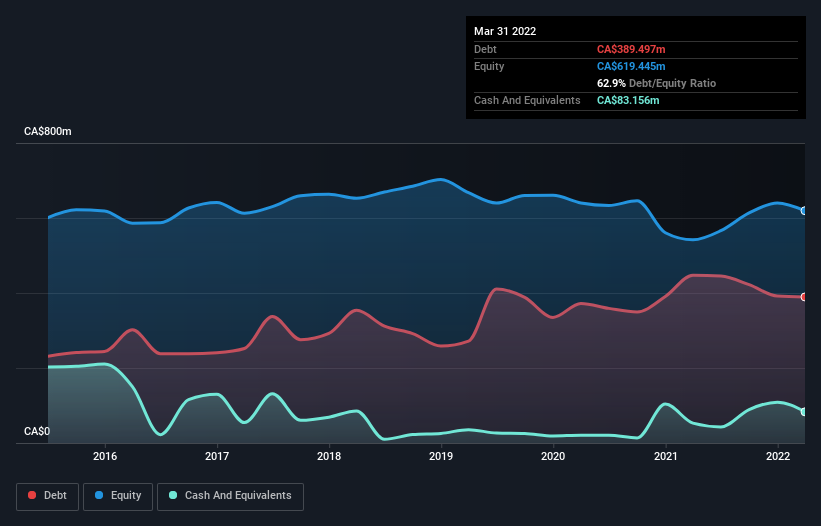The height and width of the screenshot is (526, 821).
Task: Click the teal Cash legend dot
Action: (173, 495)
